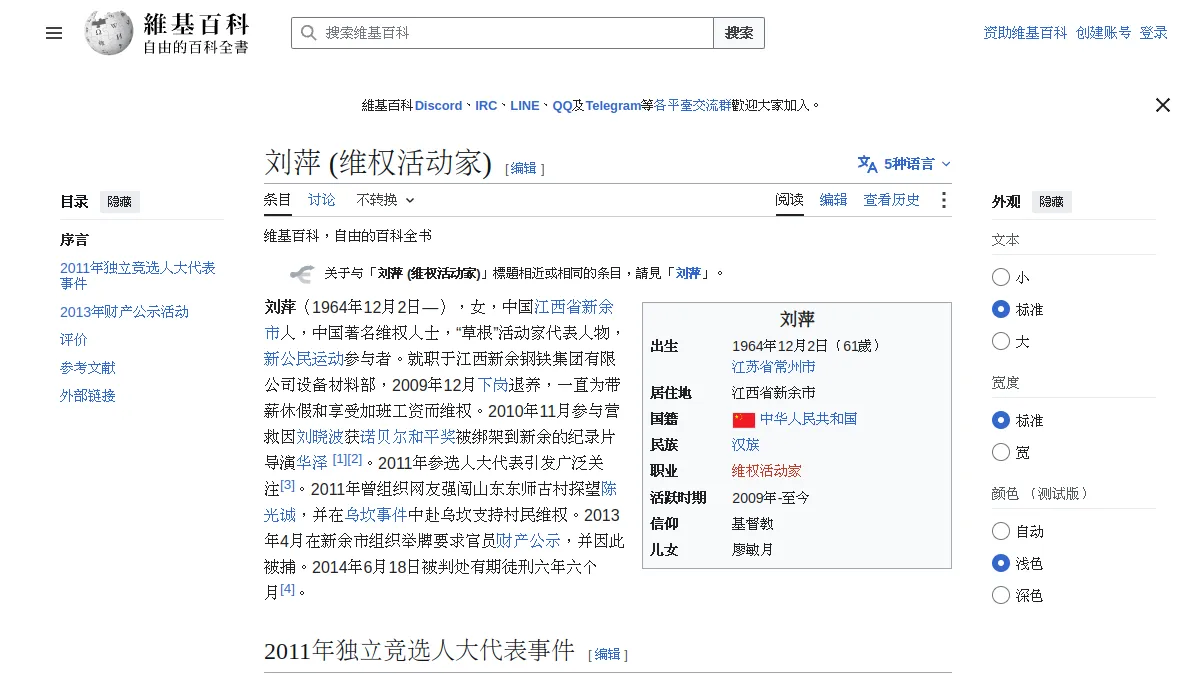Open the 查看历史 tab
This screenshot has width=1200, height=675.
[x=892, y=200]
